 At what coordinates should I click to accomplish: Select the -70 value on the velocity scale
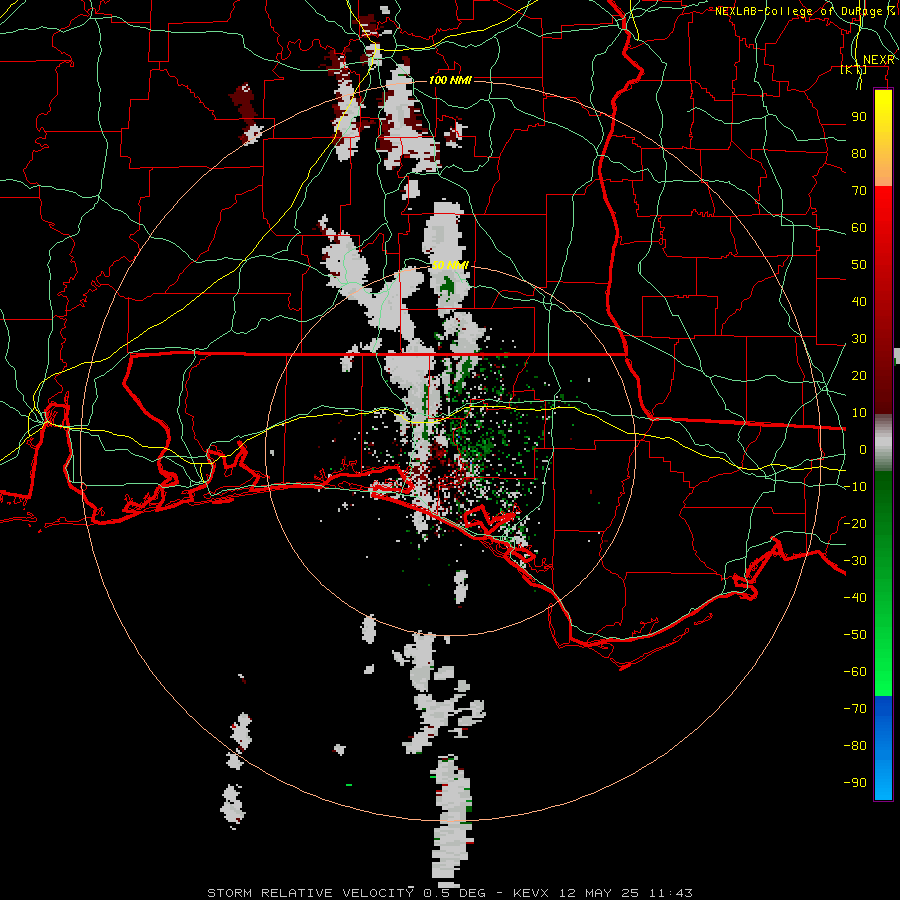[855, 709]
